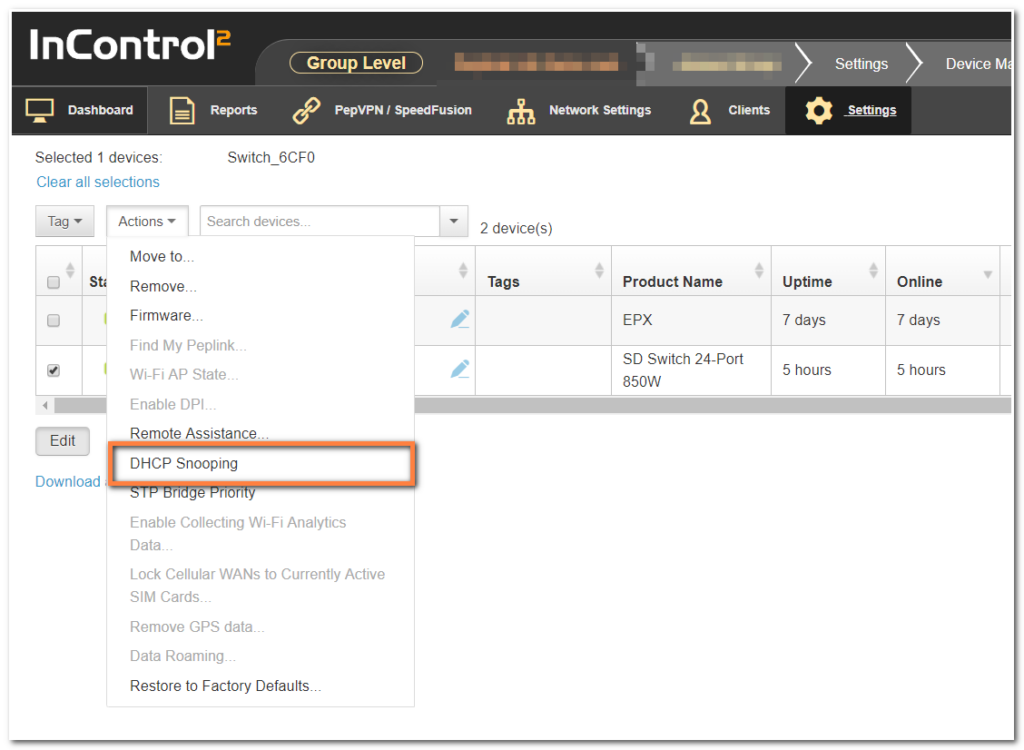Click the Group Level badge

[356, 63]
